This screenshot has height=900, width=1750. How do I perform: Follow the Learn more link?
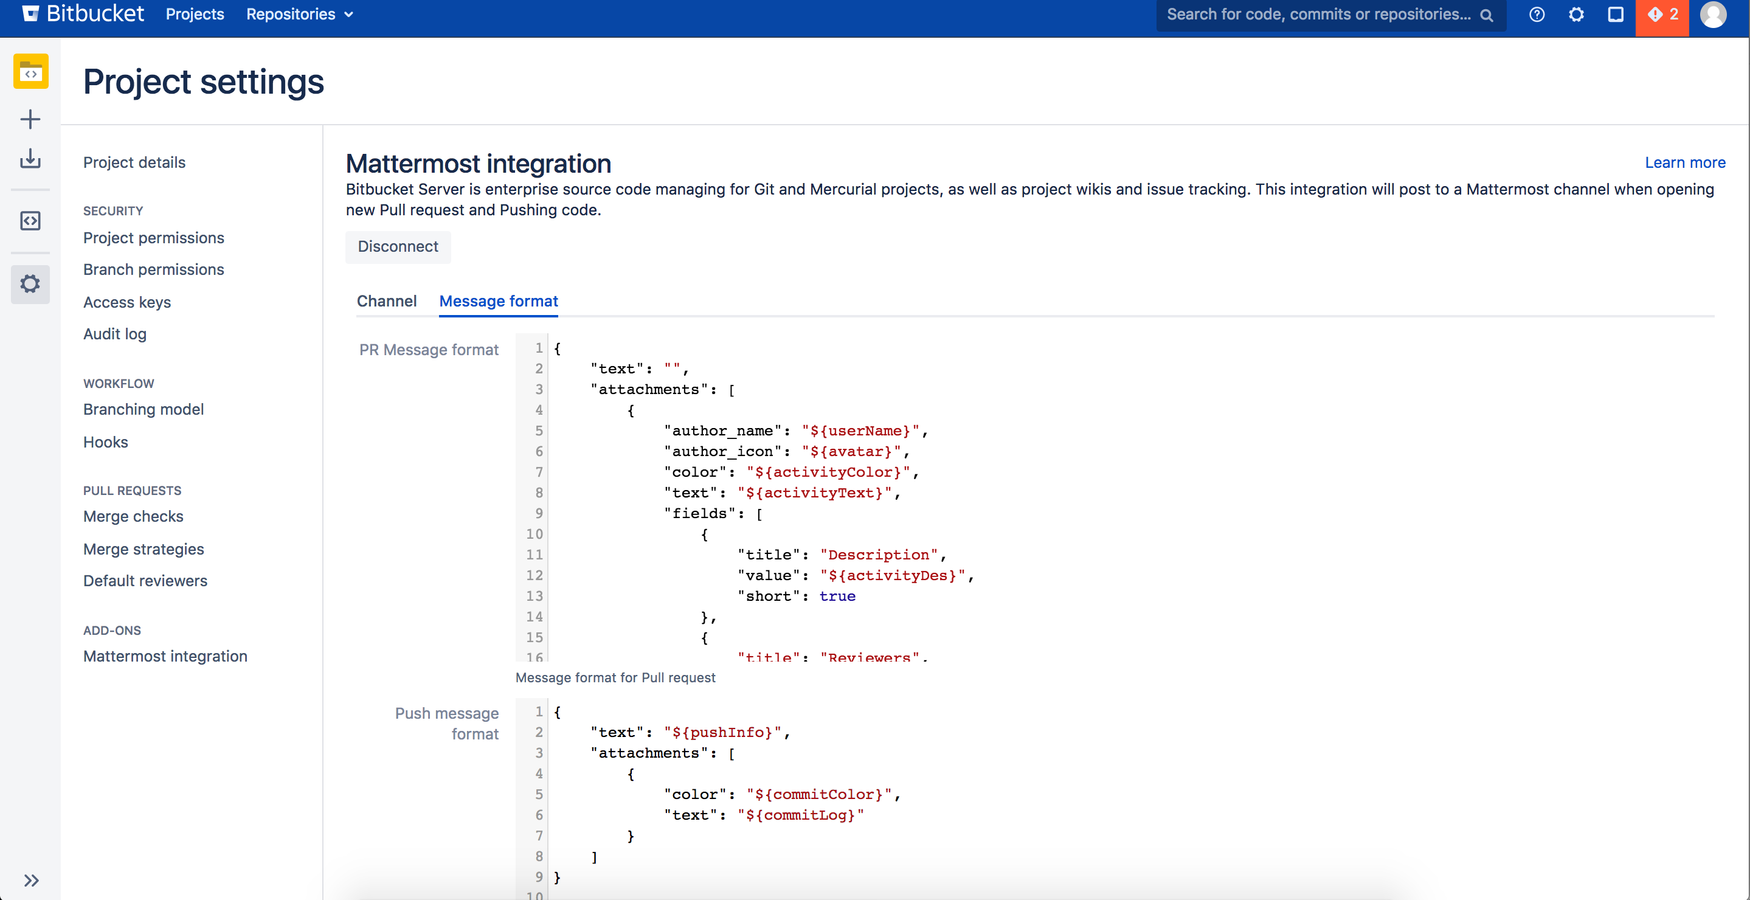pos(1685,162)
